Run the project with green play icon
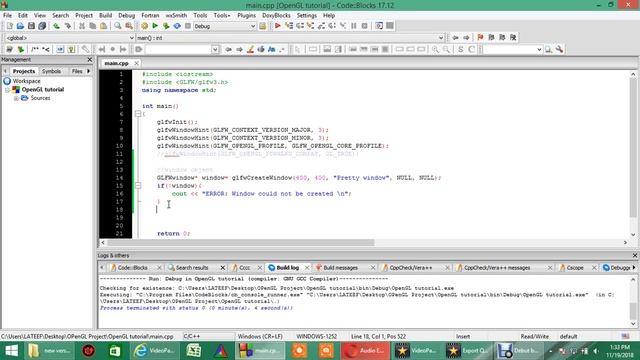640x360 pixels. click(155, 26)
